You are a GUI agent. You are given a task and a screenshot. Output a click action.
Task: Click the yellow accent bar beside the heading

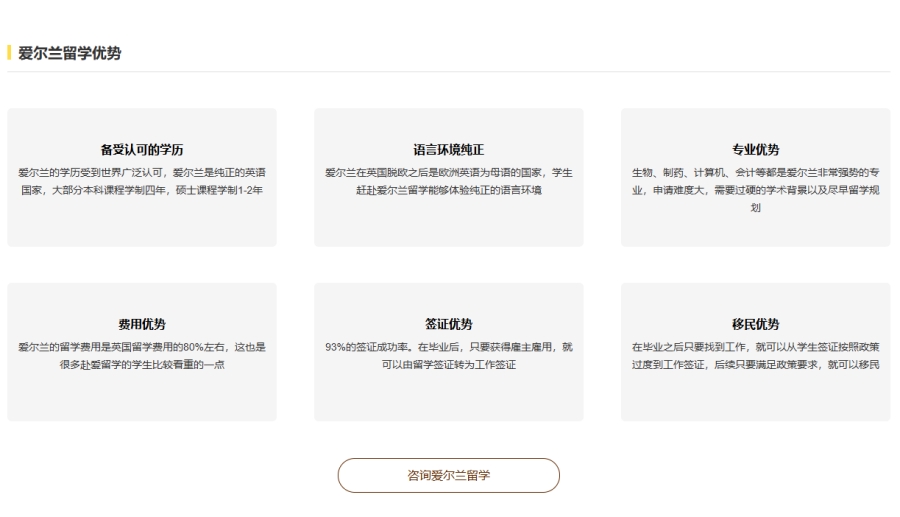pyautogui.click(x=9, y=52)
